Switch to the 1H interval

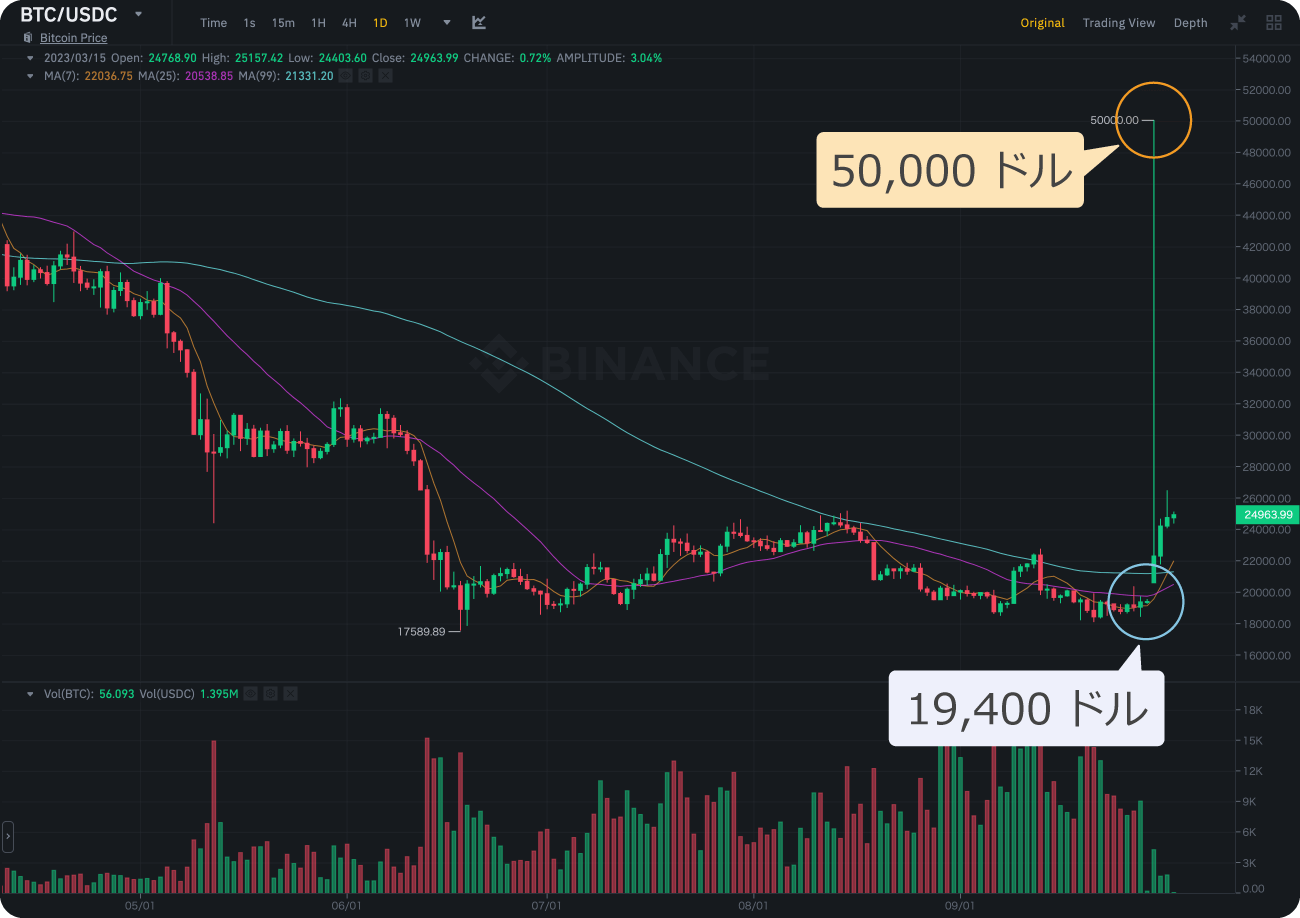pyautogui.click(x=318, y=22)
